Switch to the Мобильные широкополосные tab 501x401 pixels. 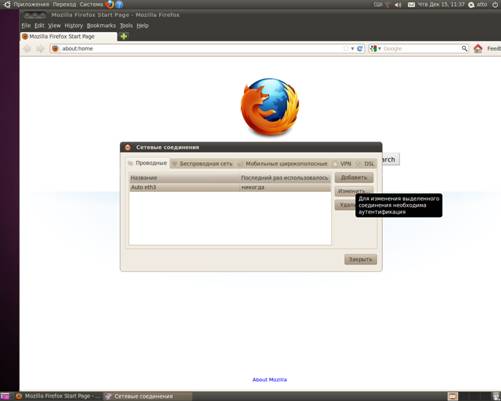click(283, 164)
